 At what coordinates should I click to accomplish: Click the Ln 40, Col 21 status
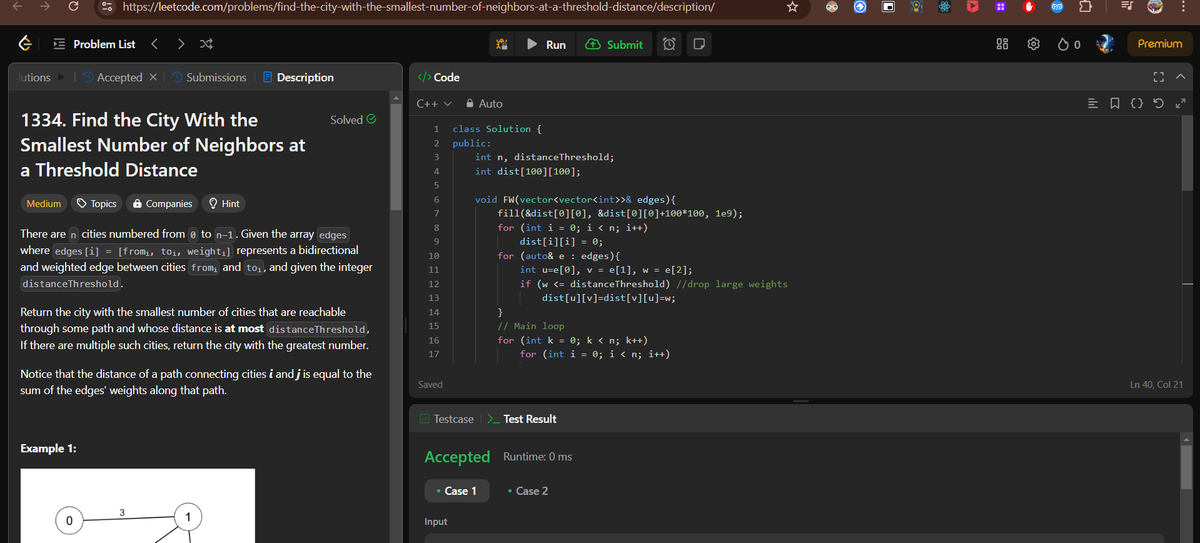pos(1156,384)
